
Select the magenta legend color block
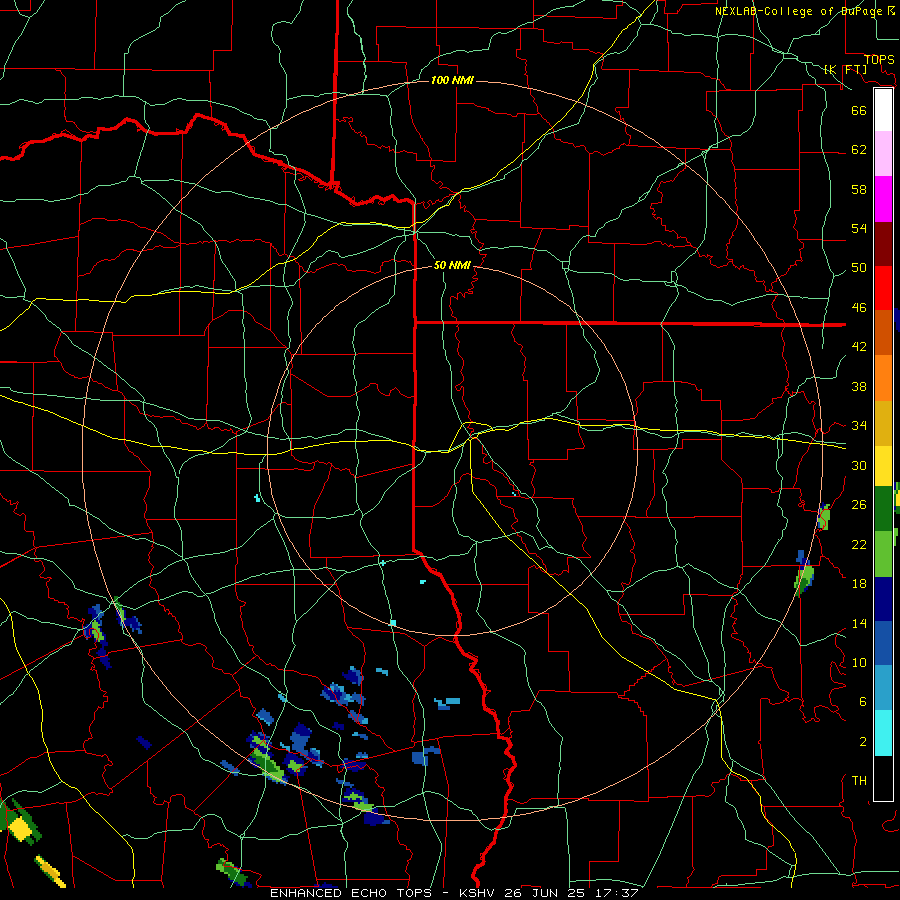883,199
